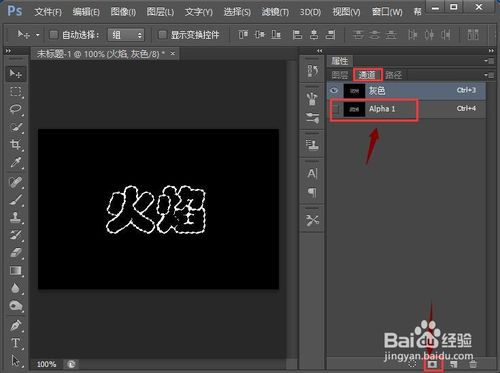The height and width of the screenshot is (373, 500).
Task: Switch to the 图层 panel tab
Action: (x=340, y=75)
